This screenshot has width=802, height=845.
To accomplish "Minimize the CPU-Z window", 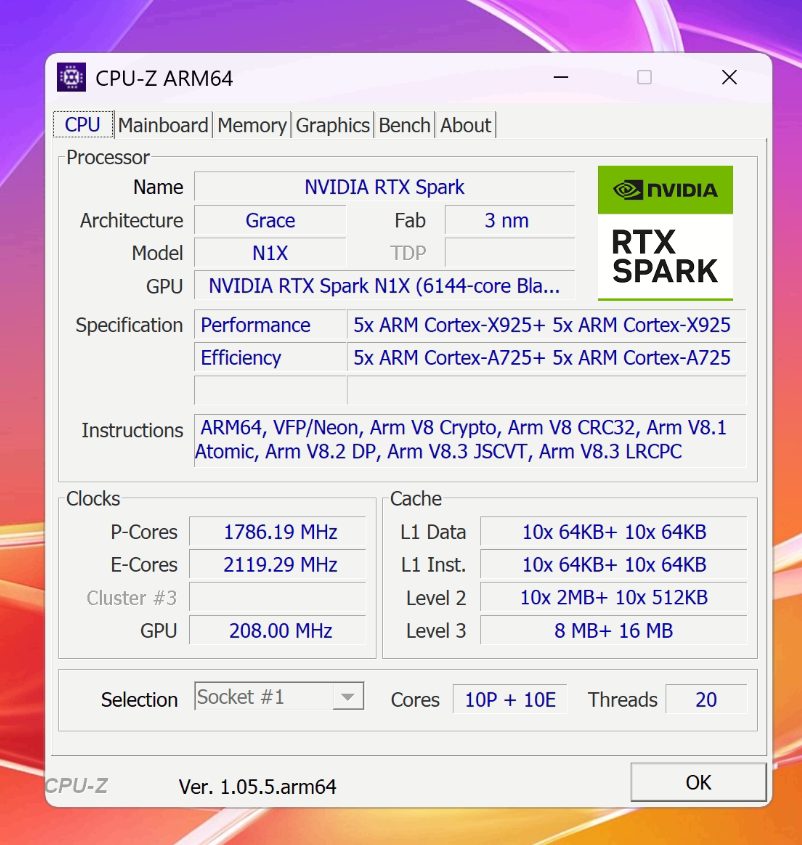I will [561, 78].
